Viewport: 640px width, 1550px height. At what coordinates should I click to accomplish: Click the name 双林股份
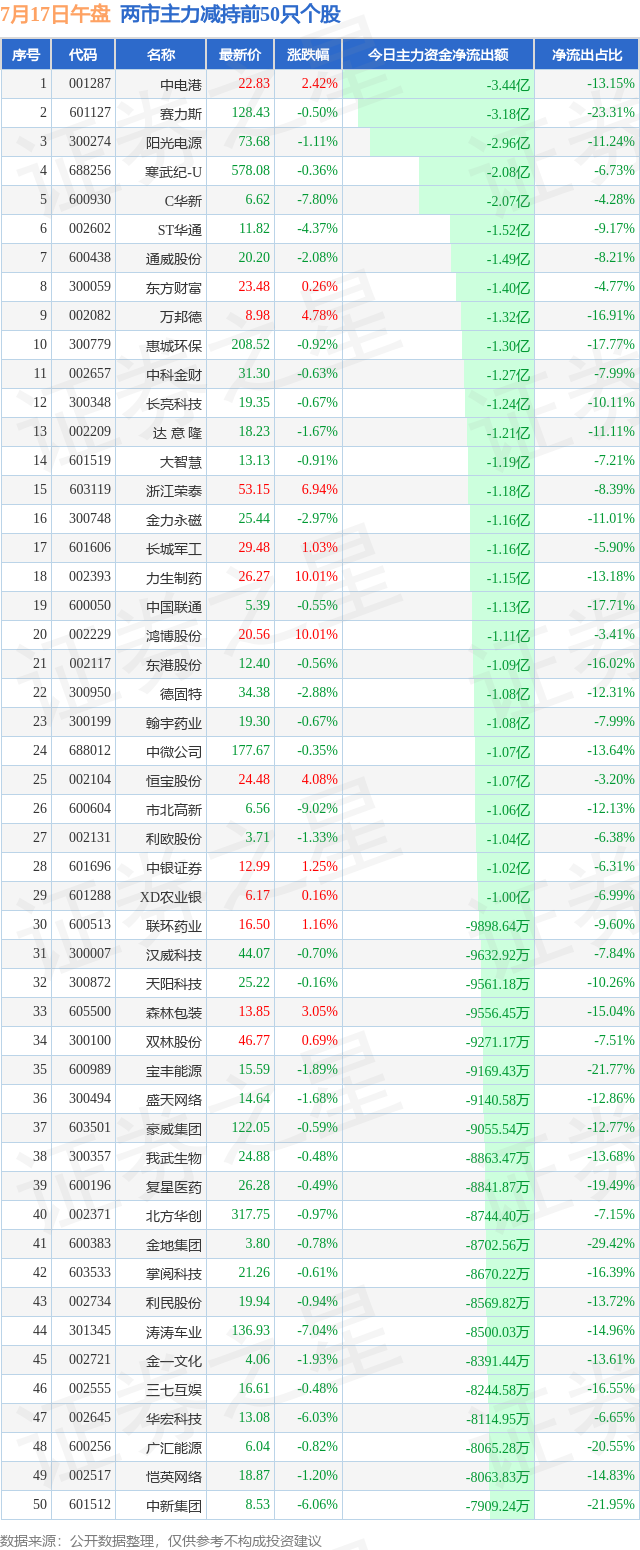coord(174,1041)
